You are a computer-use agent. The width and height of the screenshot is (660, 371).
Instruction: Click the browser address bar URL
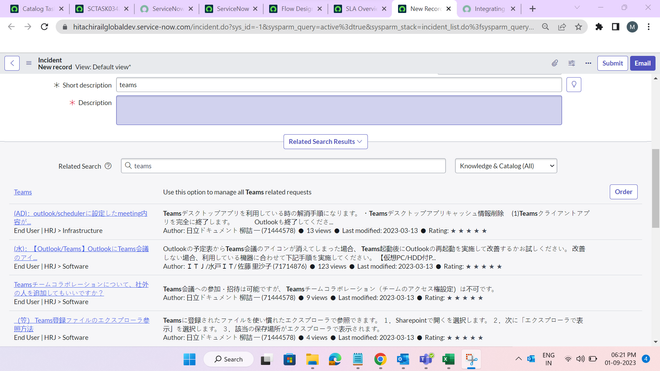point(303,27)
